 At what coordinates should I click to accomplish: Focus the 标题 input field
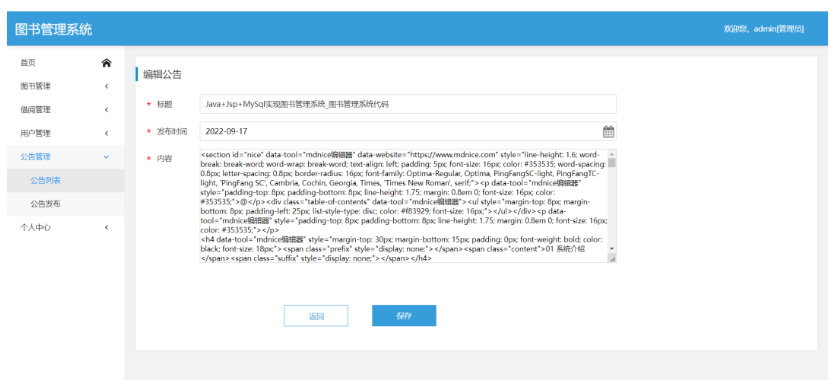[x=408, y=105]
